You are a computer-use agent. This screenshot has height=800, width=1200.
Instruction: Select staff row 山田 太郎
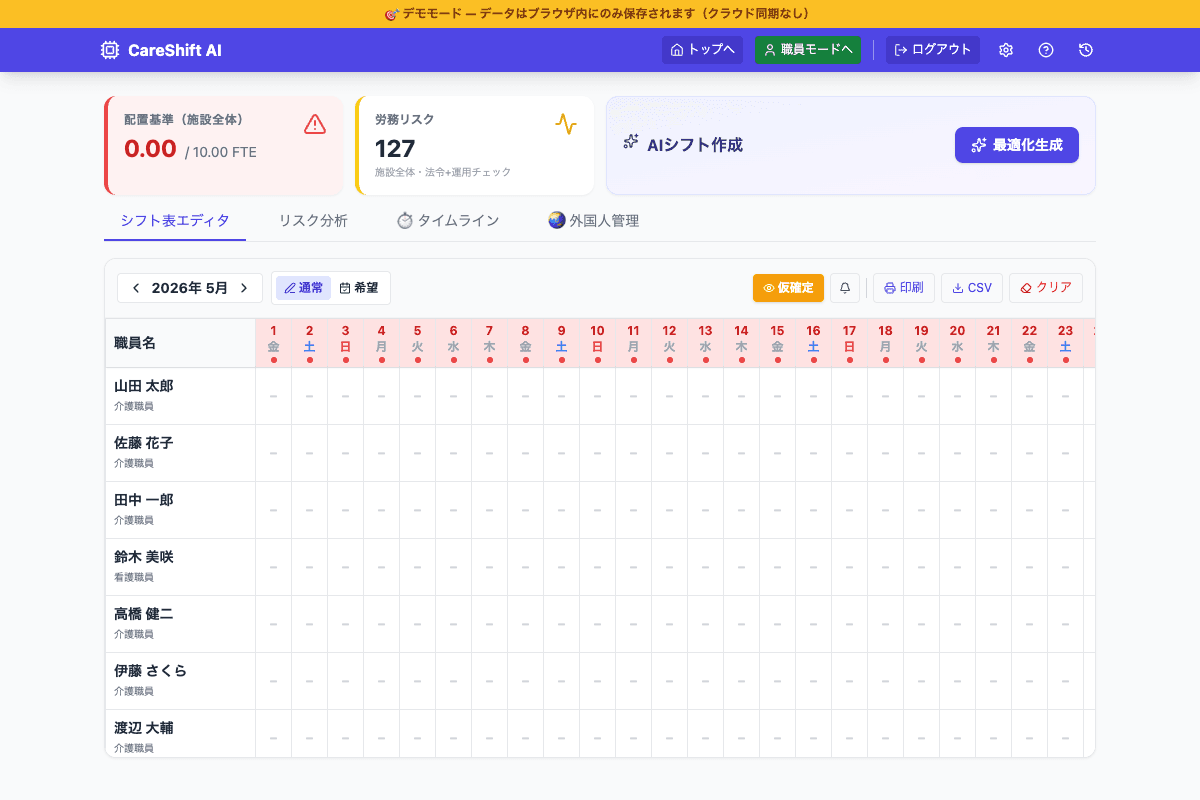pyautogui.click(x=180, y=396)
